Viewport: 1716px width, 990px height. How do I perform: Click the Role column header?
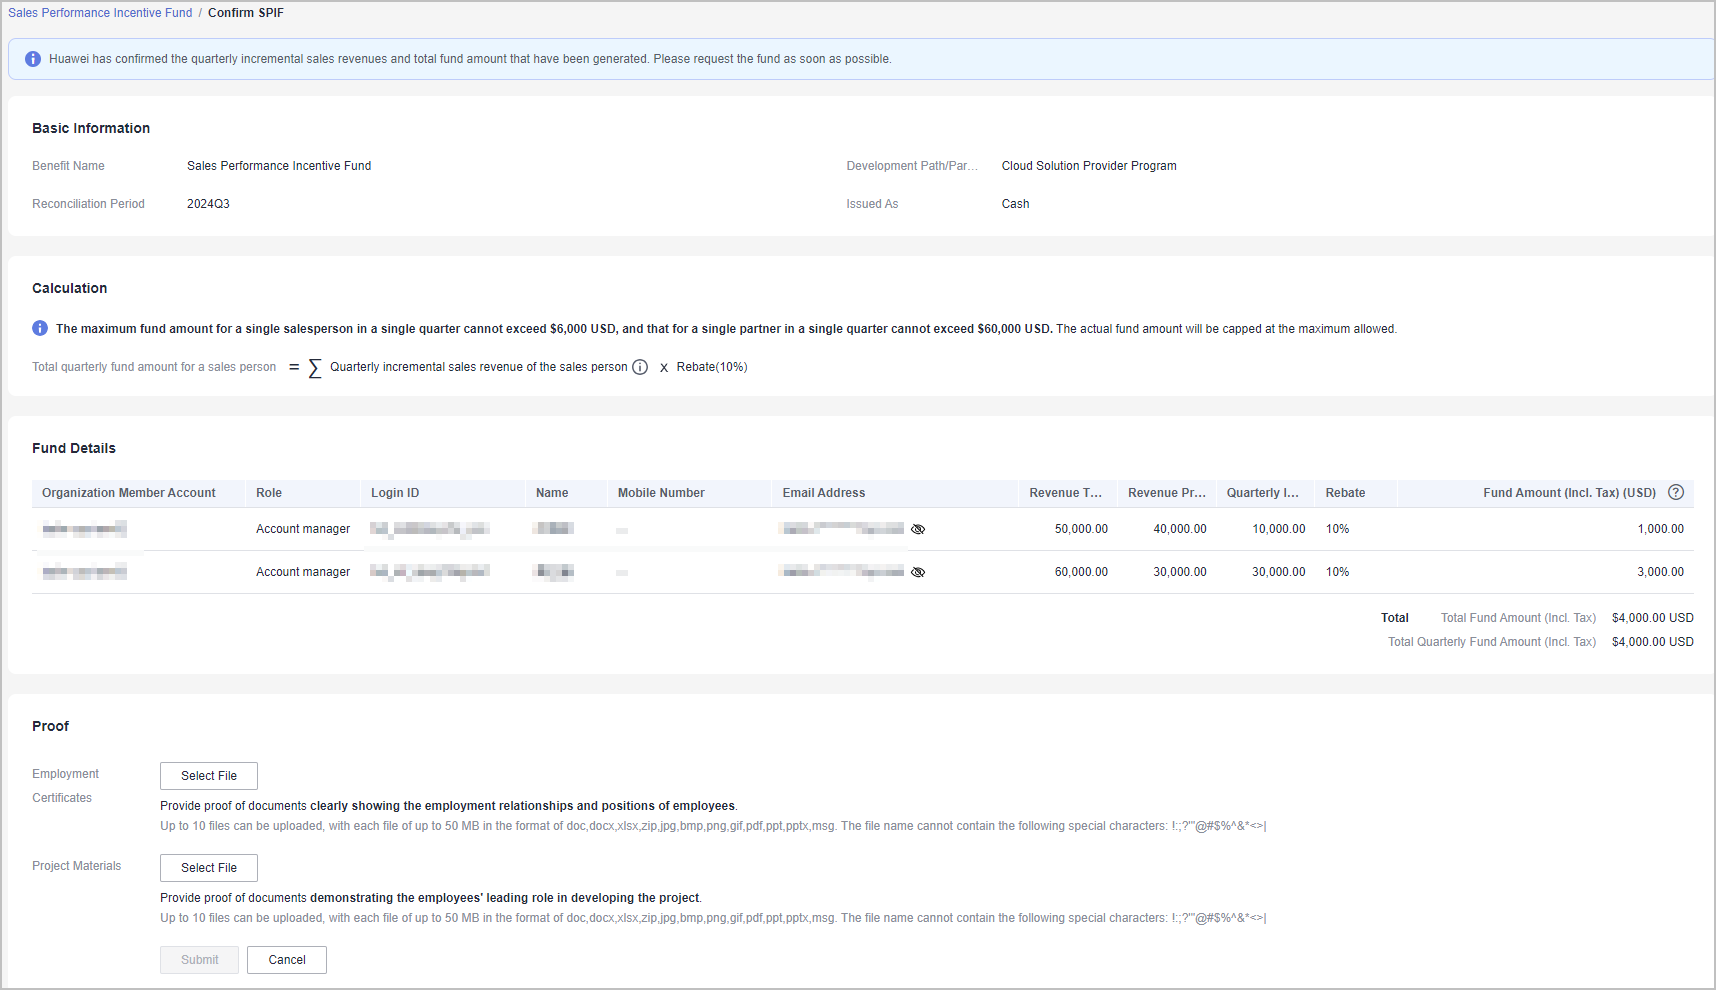tap(269, 493)
